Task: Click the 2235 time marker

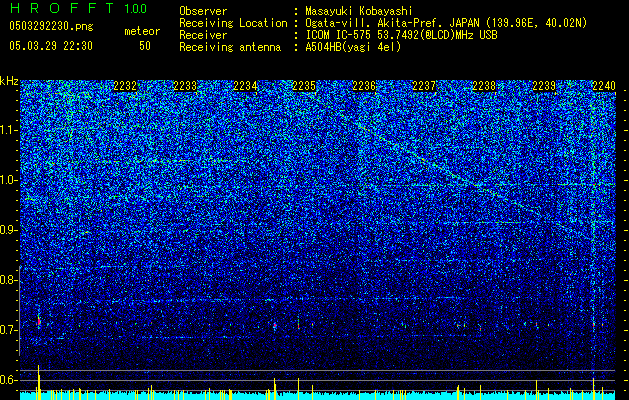Action: (304, 86)
